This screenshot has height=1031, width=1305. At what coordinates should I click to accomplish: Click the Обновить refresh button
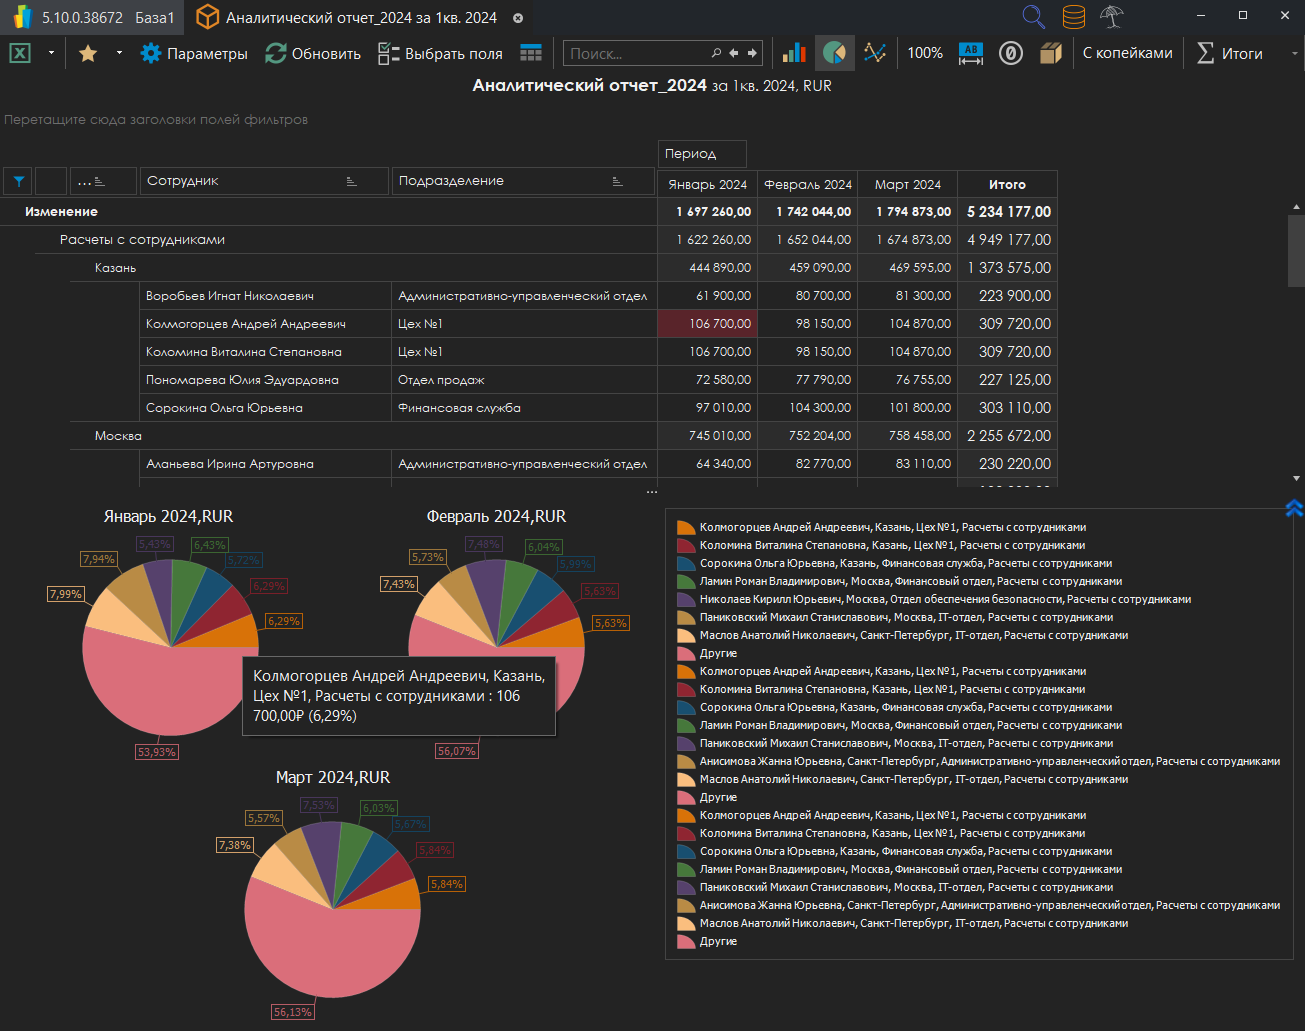click(313, 53)
